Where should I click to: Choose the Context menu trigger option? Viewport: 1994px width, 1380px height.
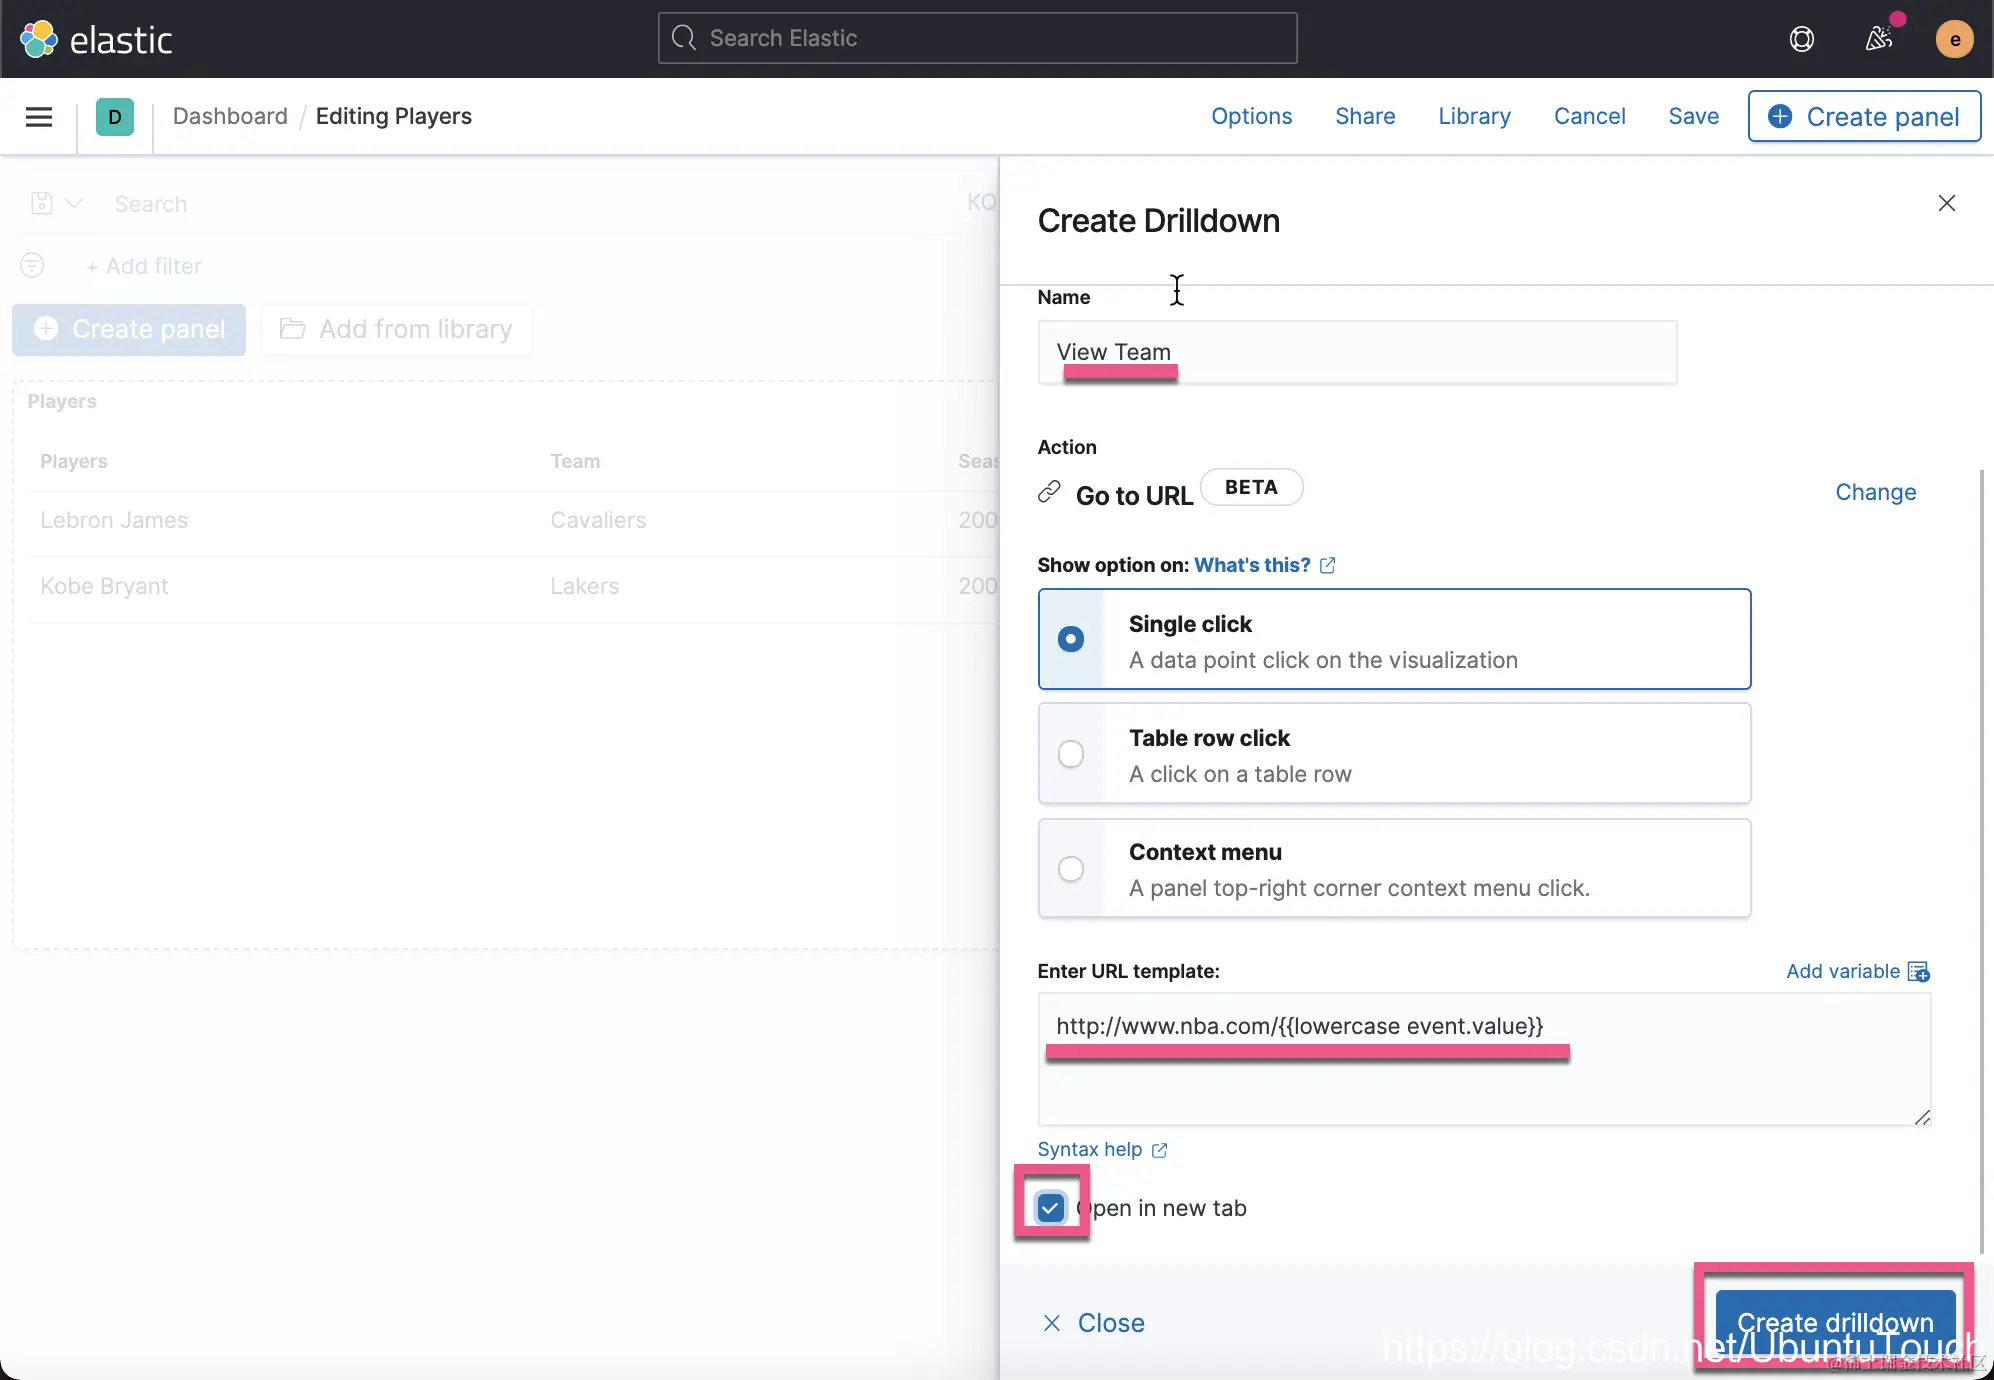[1071, 868]
